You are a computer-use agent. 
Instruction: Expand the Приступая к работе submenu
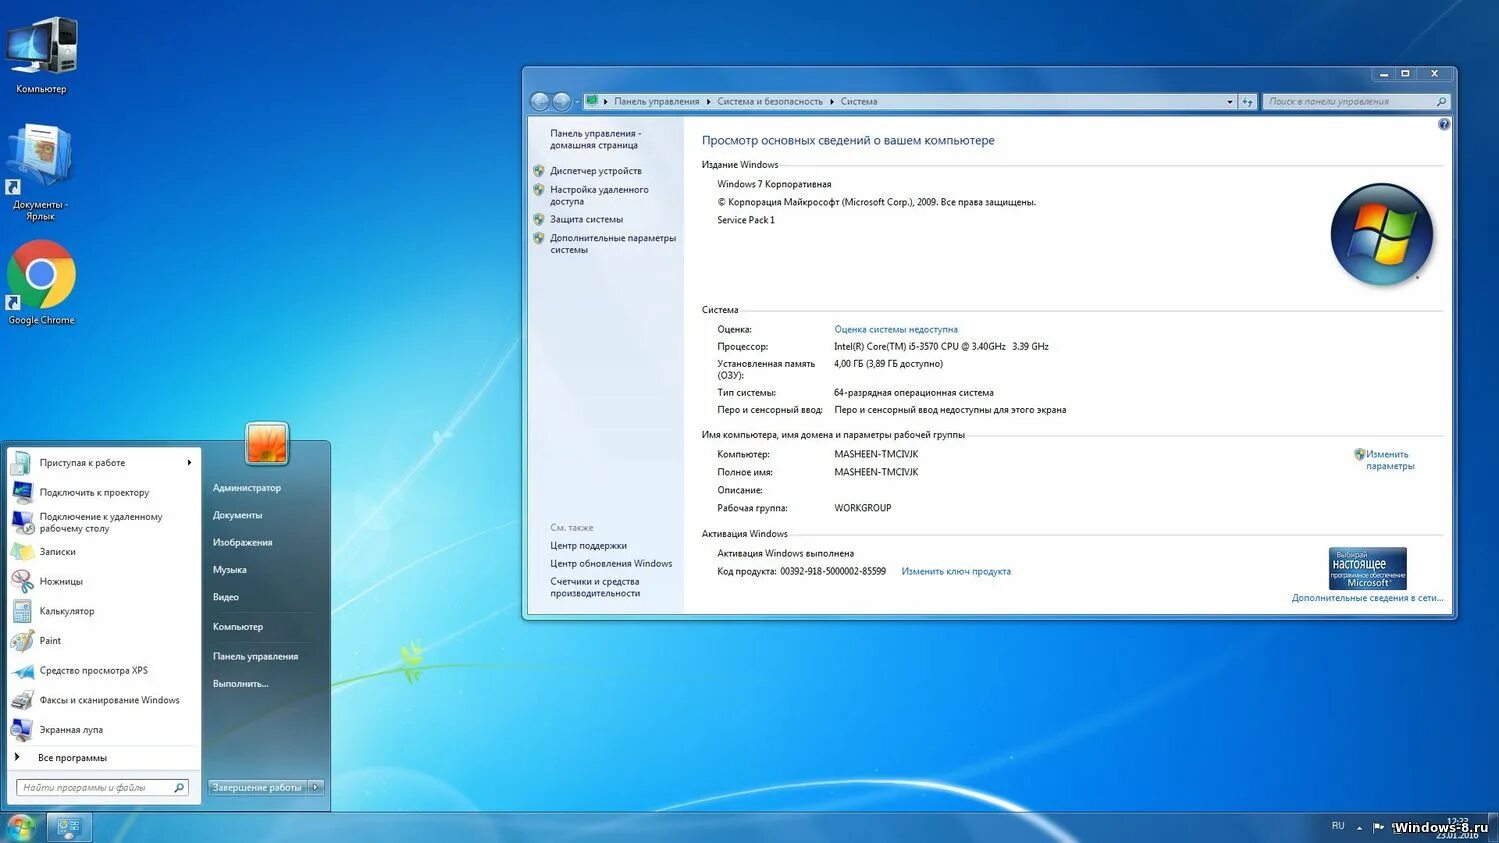[x=188, y=462]
